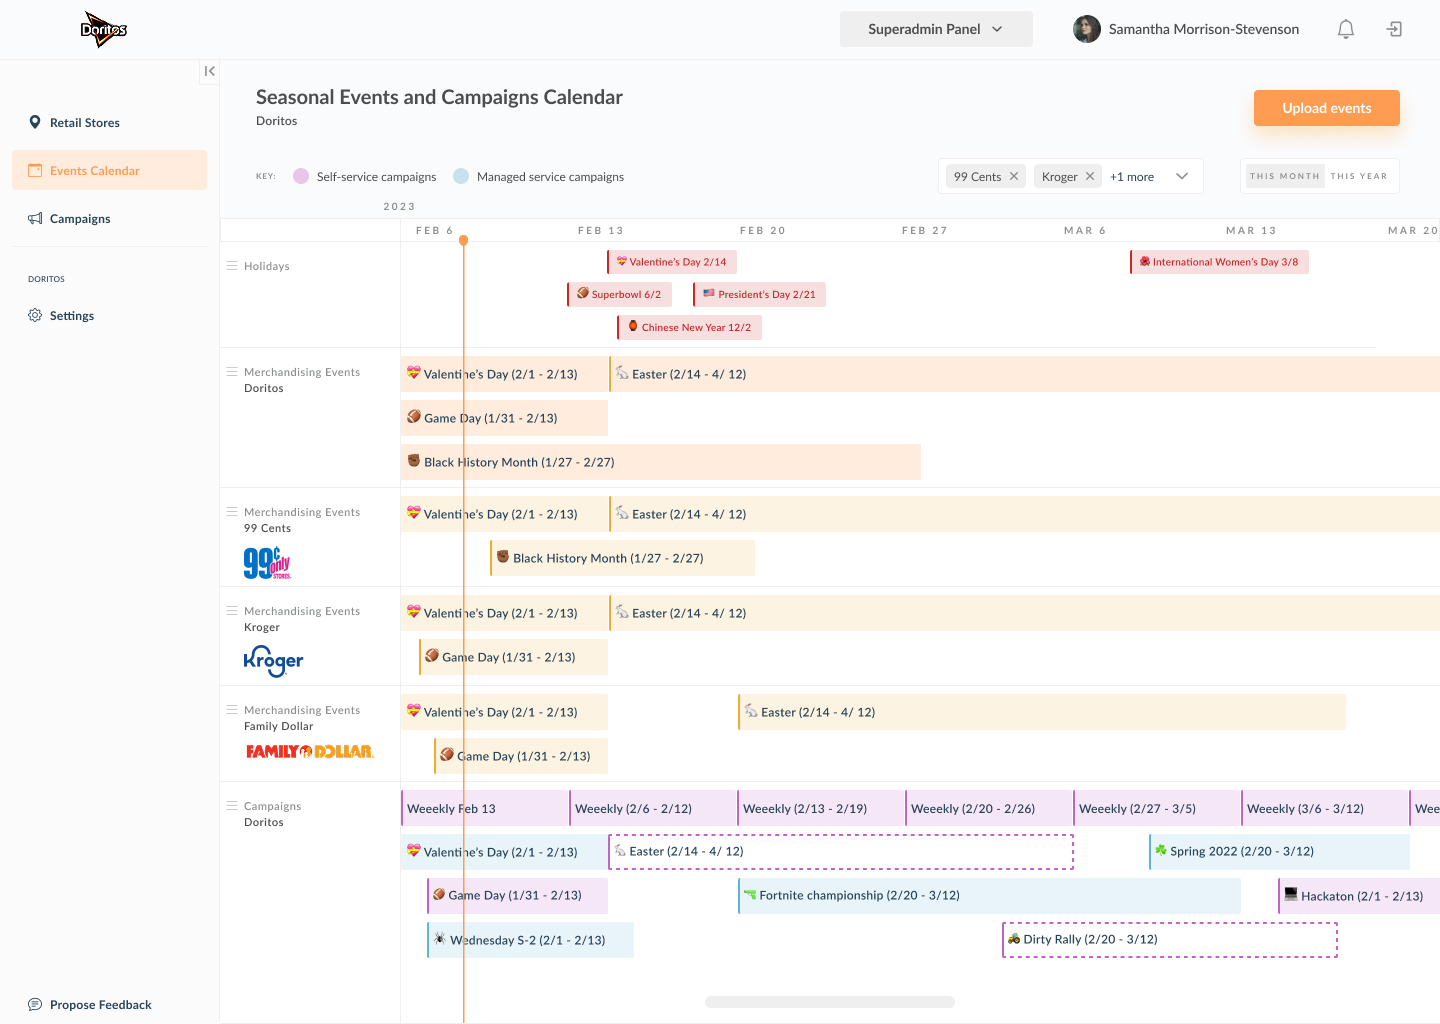Open Doritos Black History Month event
Viewport: 1440px width, 1024px height.
pos(661,462)
